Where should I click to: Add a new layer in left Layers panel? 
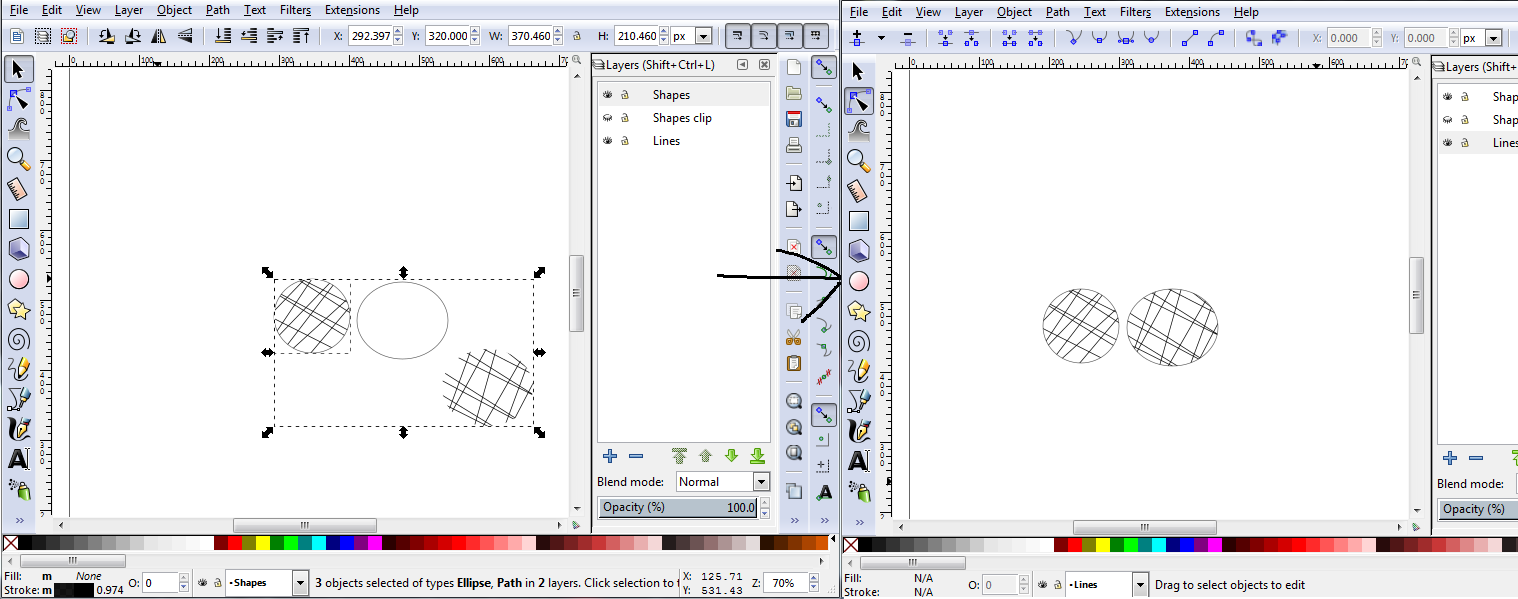click(609, 457)
